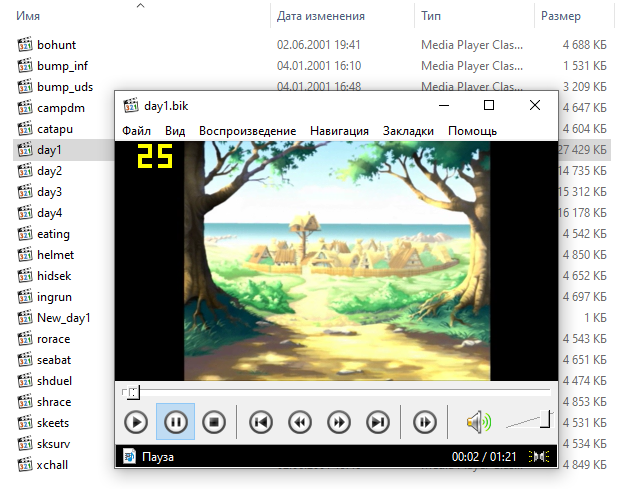Select the rorace file icon
This screenshot has width=621, height=489.
click(x=25, y=339)
